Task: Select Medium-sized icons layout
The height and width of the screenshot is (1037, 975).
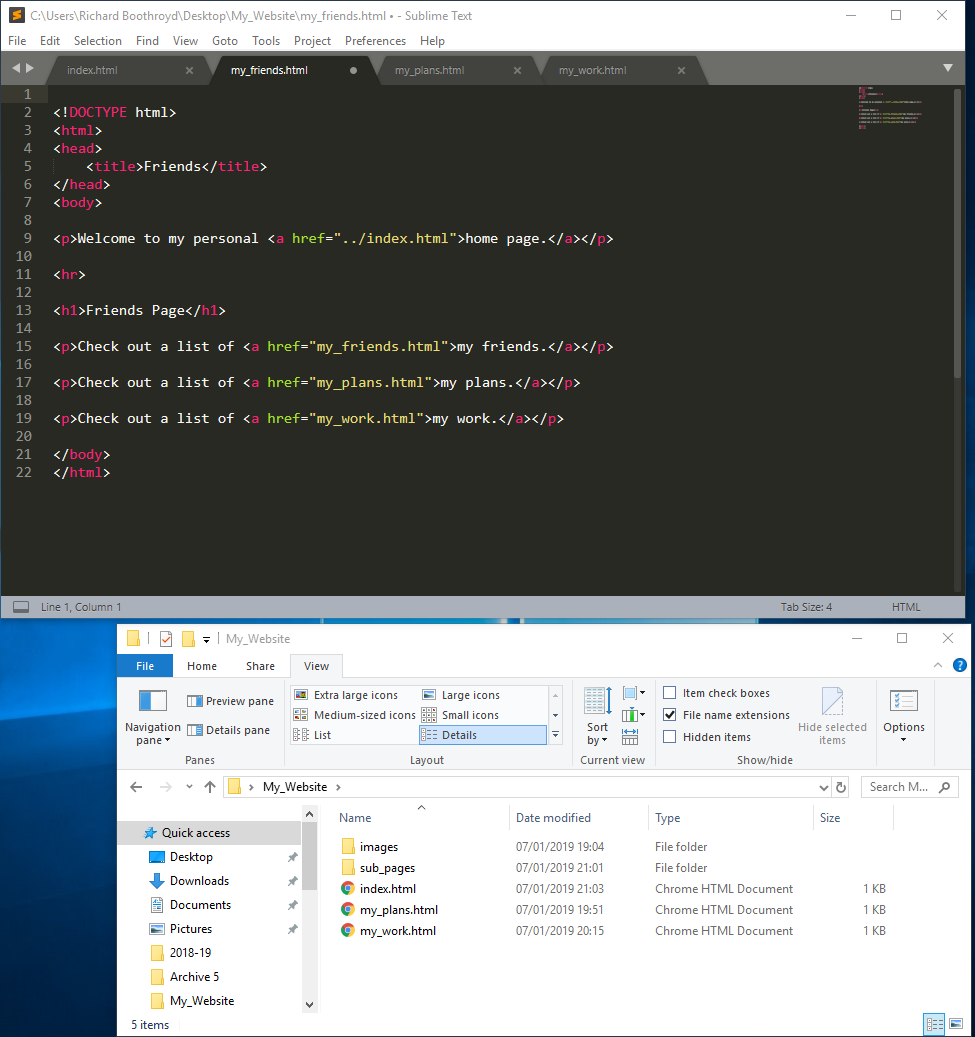Action: point(355,715)
